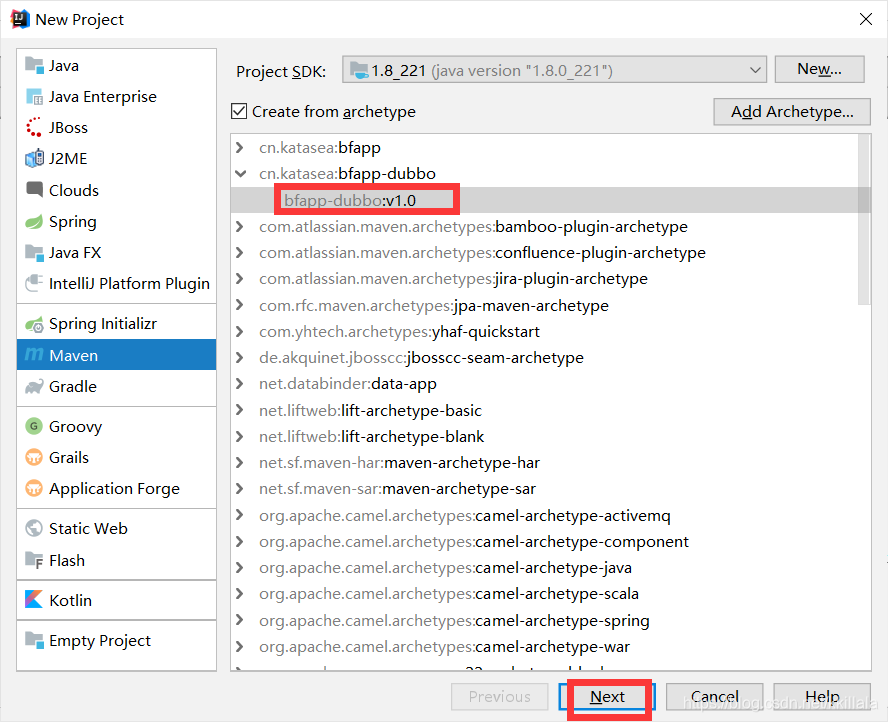Image resolution: width=888 pixels, height=722 pixels.
Task: Click the Help button
Action: pyautogui.click(x=822, y=697)
